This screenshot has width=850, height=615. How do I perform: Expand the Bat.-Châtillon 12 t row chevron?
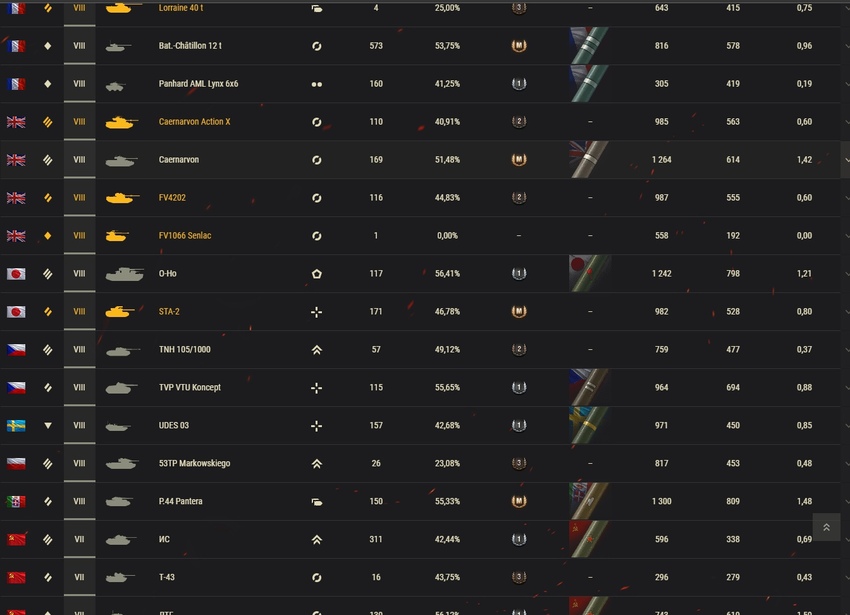[x=846, y=46]
